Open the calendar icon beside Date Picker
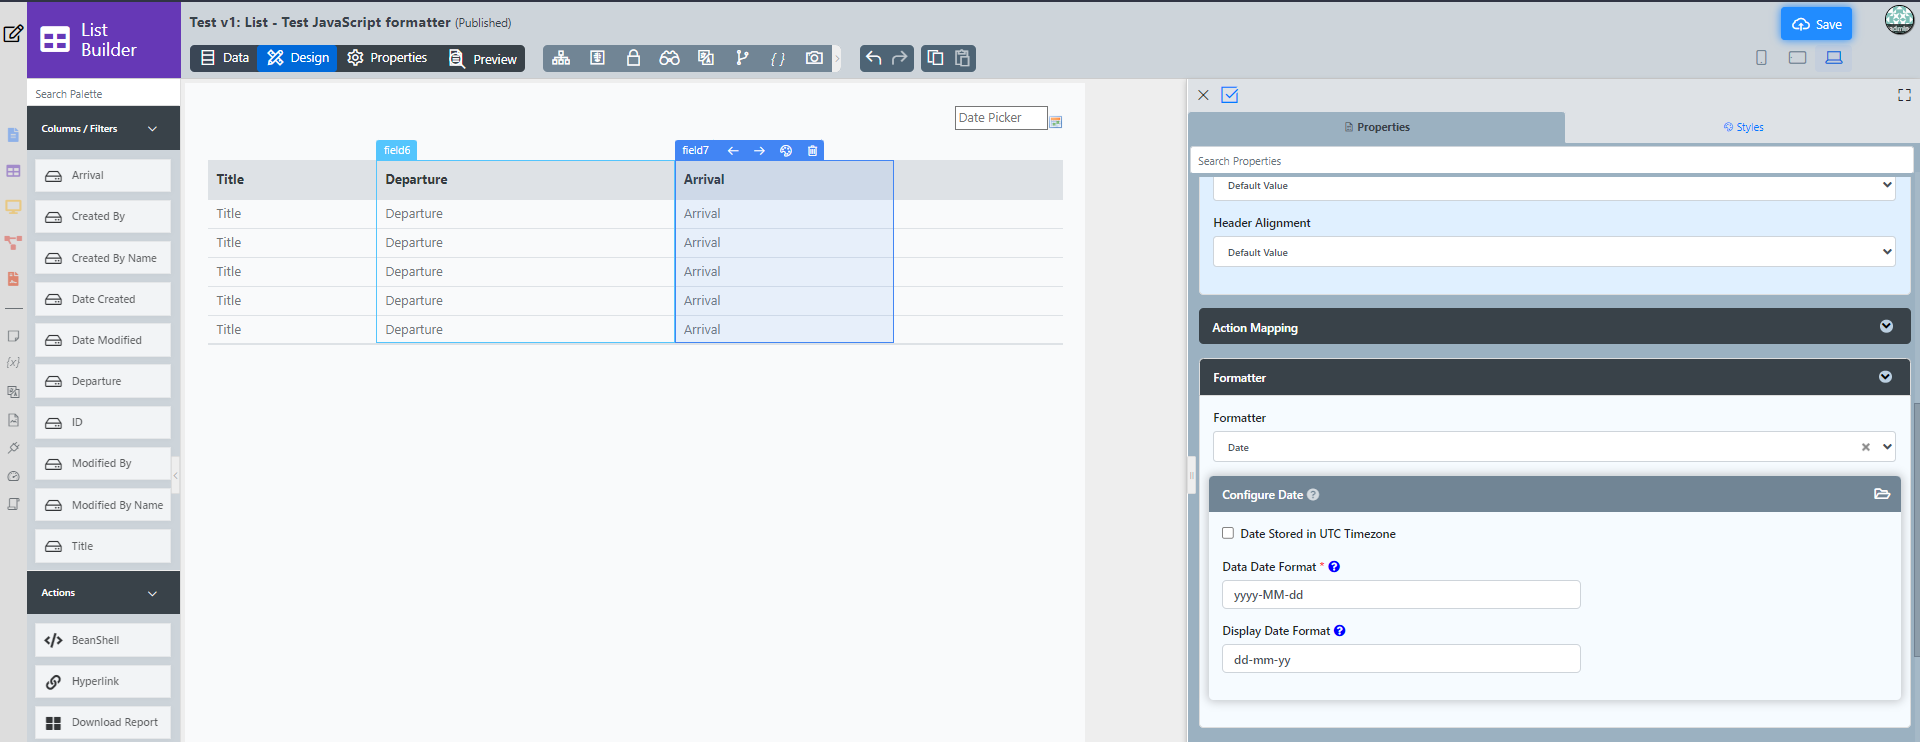This screenshot has height=742, width=1920. [x=1055, y=121]
